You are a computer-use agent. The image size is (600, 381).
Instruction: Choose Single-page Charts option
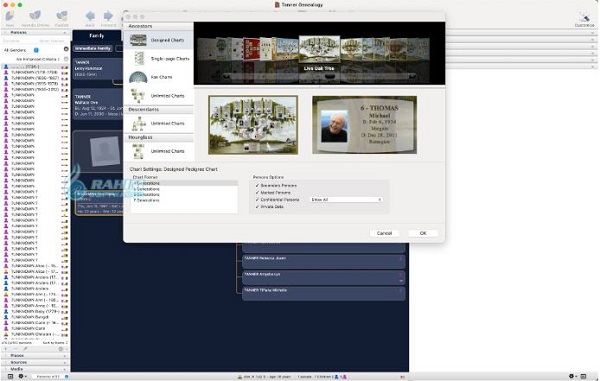tap(159, 59)
